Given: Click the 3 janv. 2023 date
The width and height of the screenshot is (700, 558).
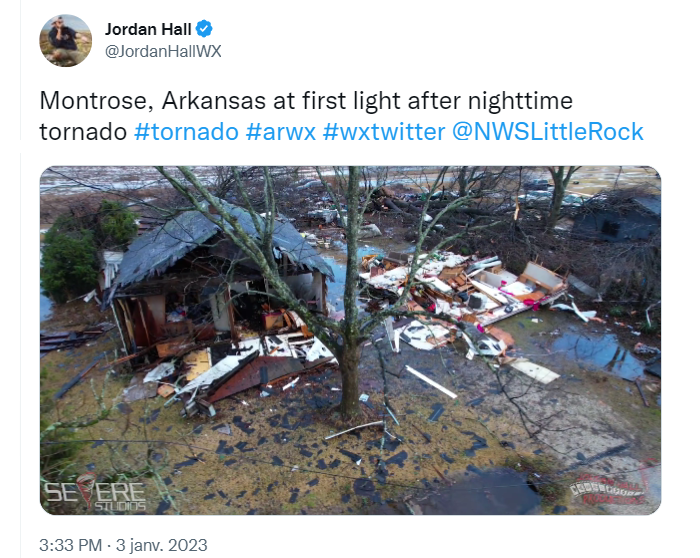Looking at the screenshot, I should [x=162, y=545].
